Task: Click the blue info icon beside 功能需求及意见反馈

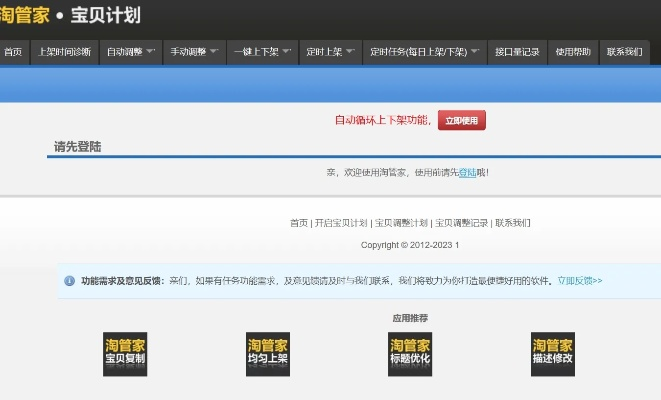Action: click(x=69, y=281)
